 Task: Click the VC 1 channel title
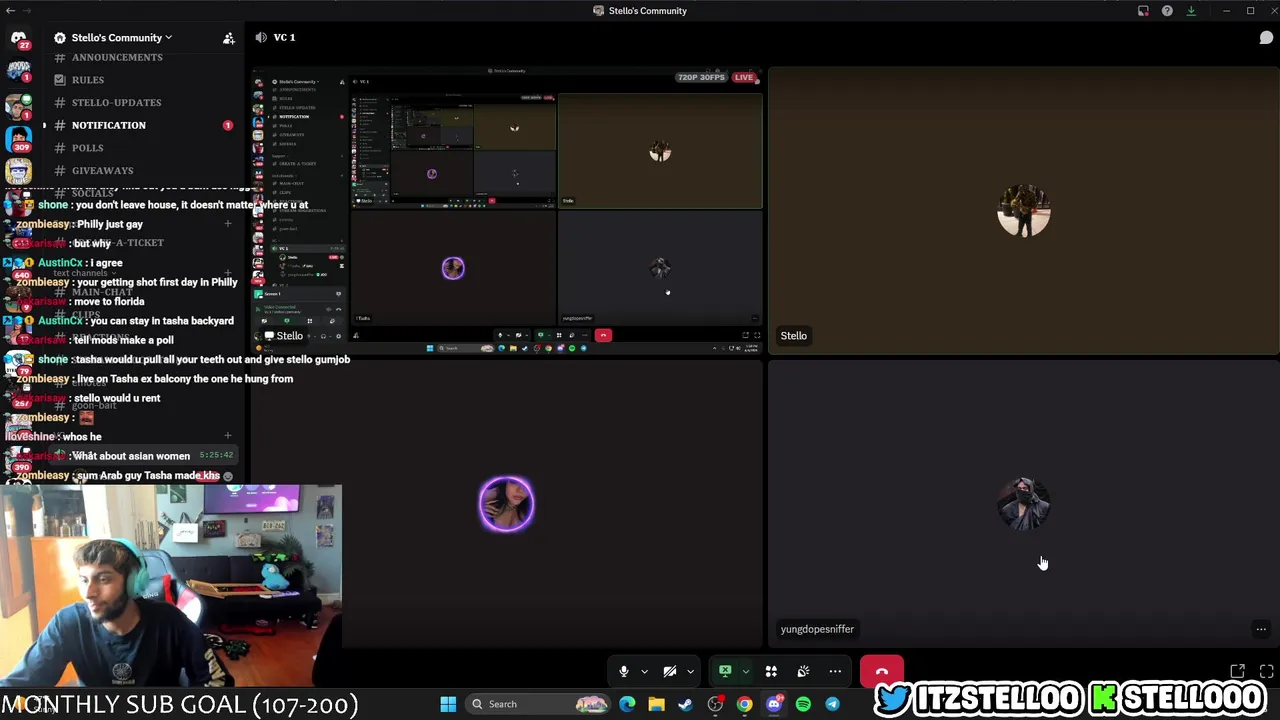[x=284, y=38]
